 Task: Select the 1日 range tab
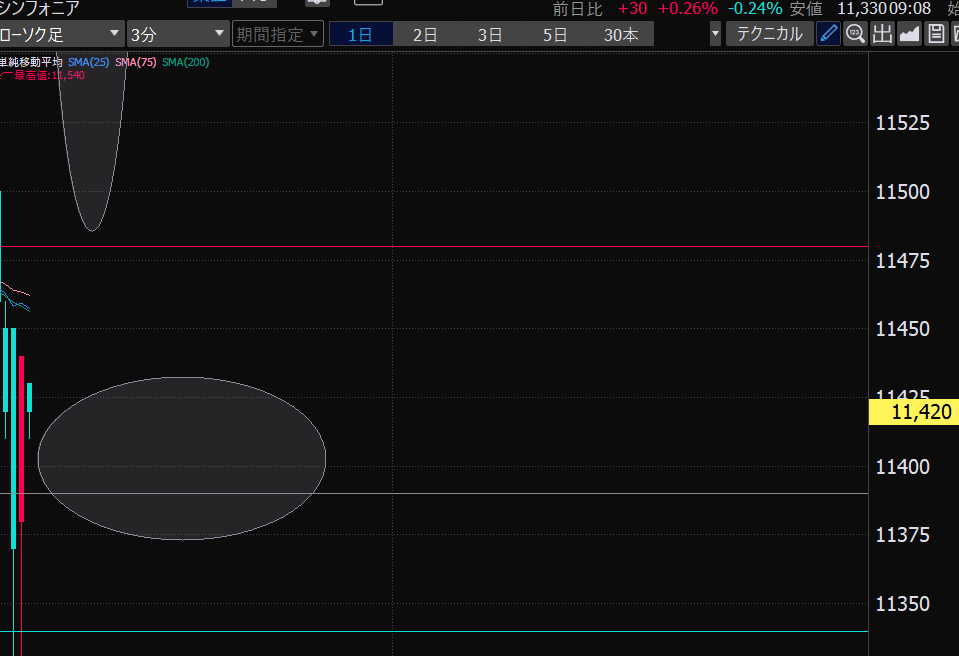(361, 34)
